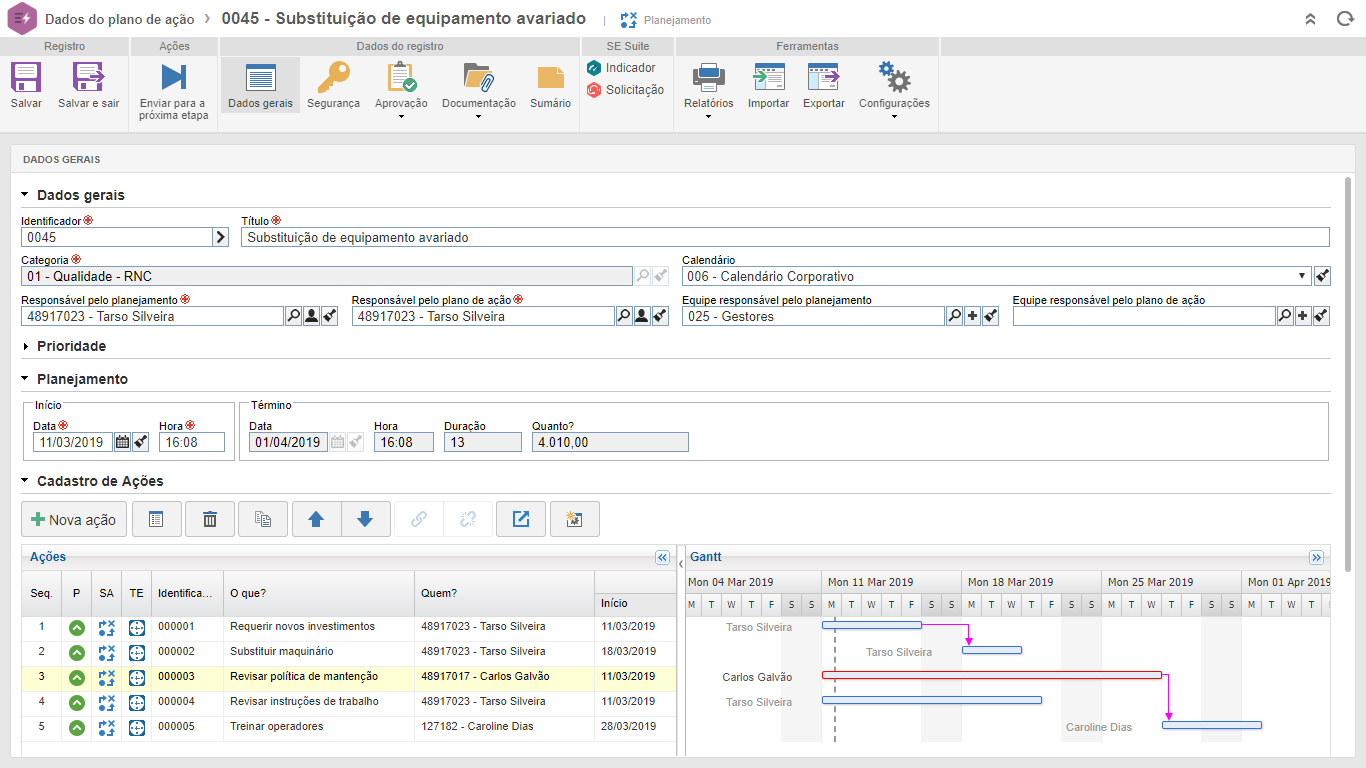Click the Nova ação button
Screen dimensions: 1366x768
pos(74,519)
